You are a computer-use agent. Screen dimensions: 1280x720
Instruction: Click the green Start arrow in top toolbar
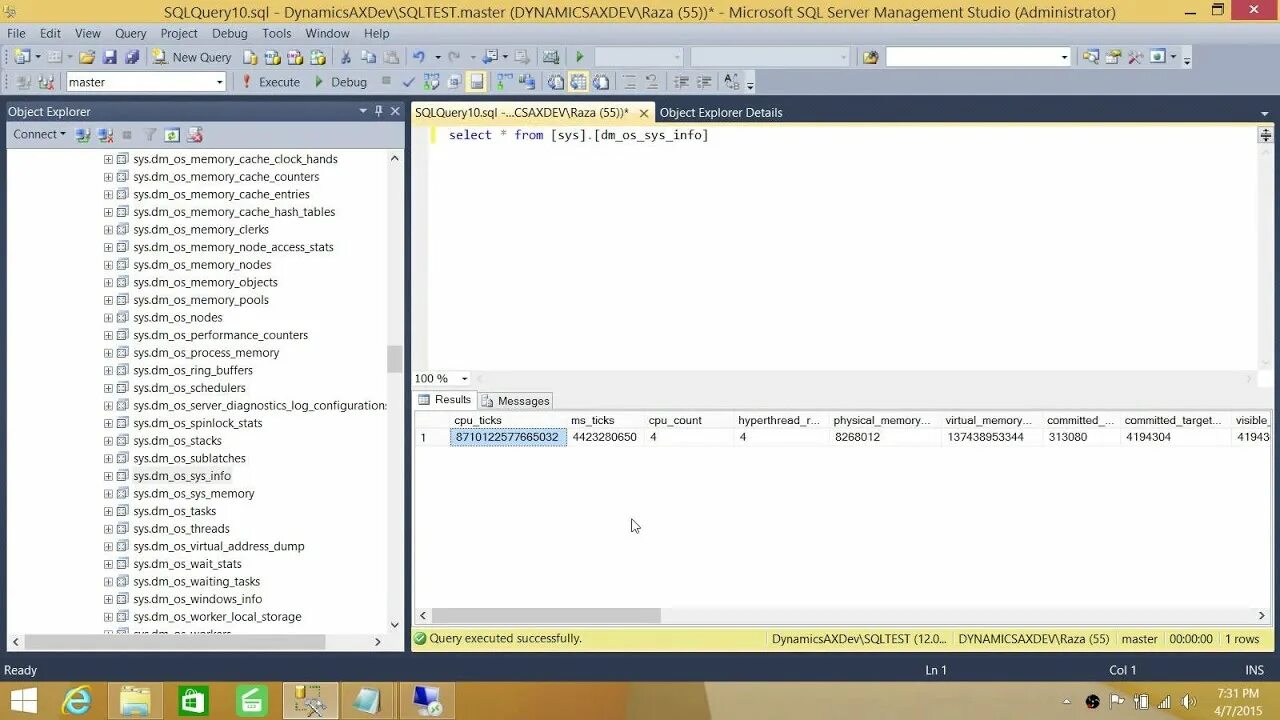579,57
